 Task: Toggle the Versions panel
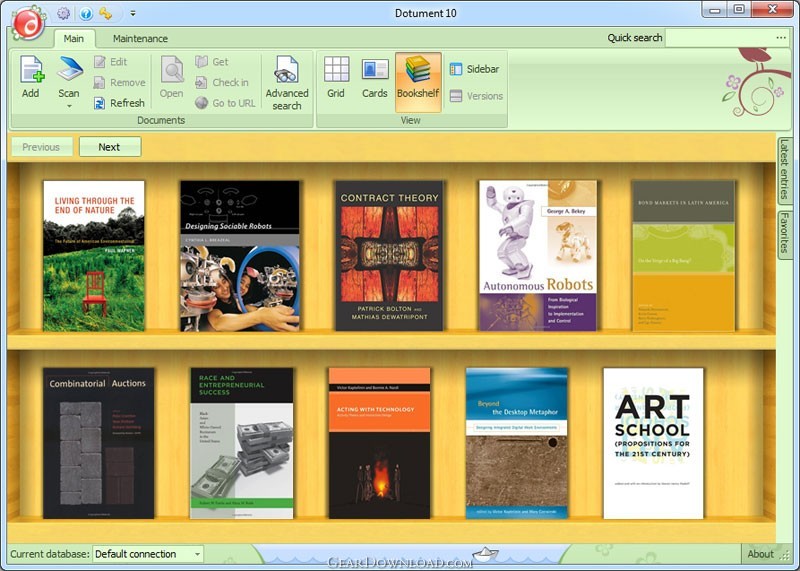tap(476, 96)
